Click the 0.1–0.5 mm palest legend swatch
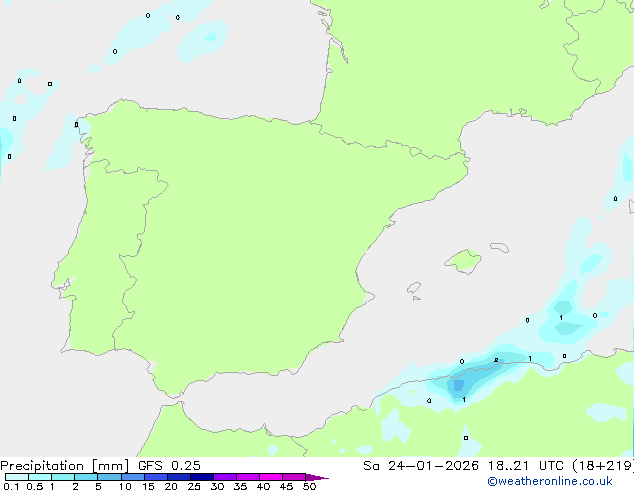Image resolution: width=634 pixels, height=490 pixels. click(x=17, y=477)
